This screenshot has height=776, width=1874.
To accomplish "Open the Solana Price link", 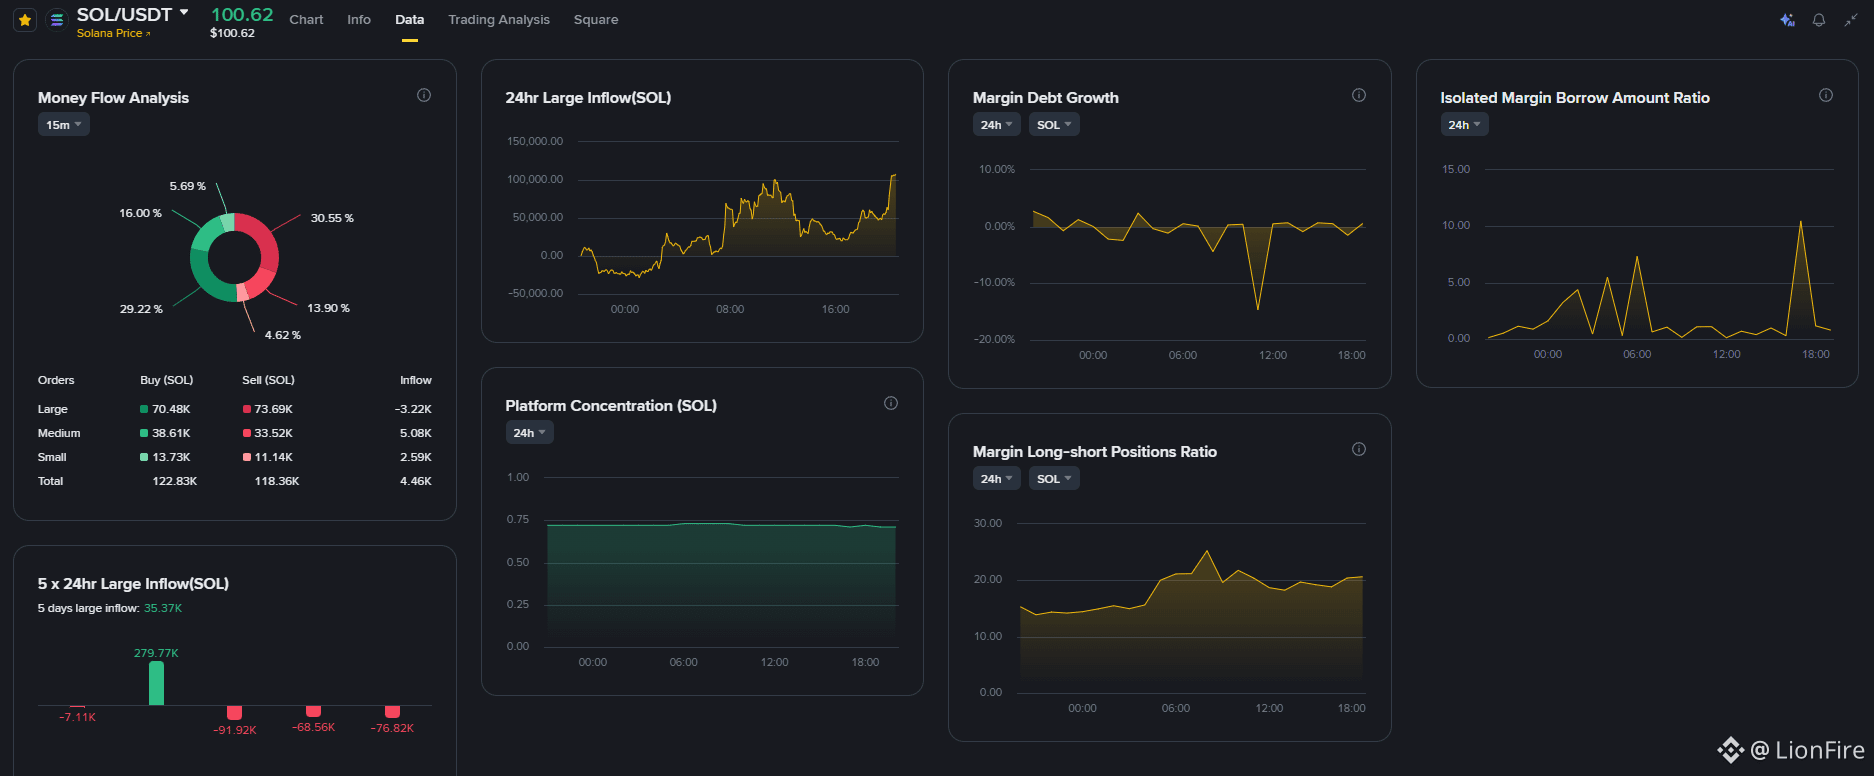I will (x=114, y=33).
